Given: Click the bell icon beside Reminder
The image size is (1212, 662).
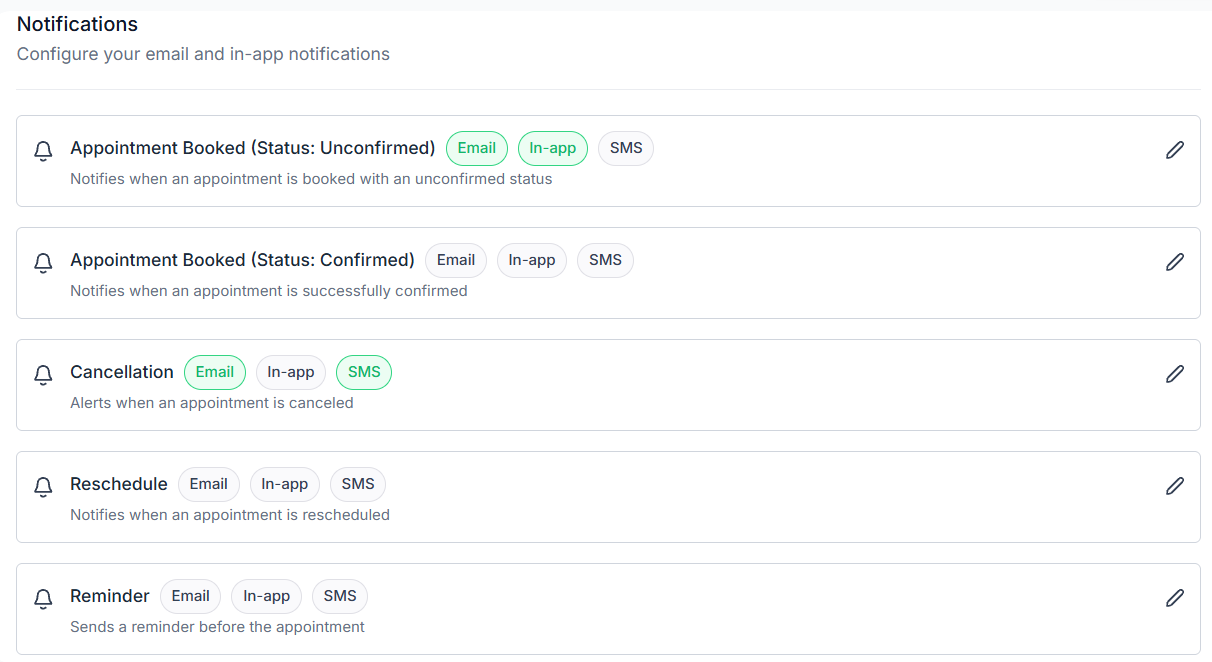Looking at the screenshot, I should (43, 599).
